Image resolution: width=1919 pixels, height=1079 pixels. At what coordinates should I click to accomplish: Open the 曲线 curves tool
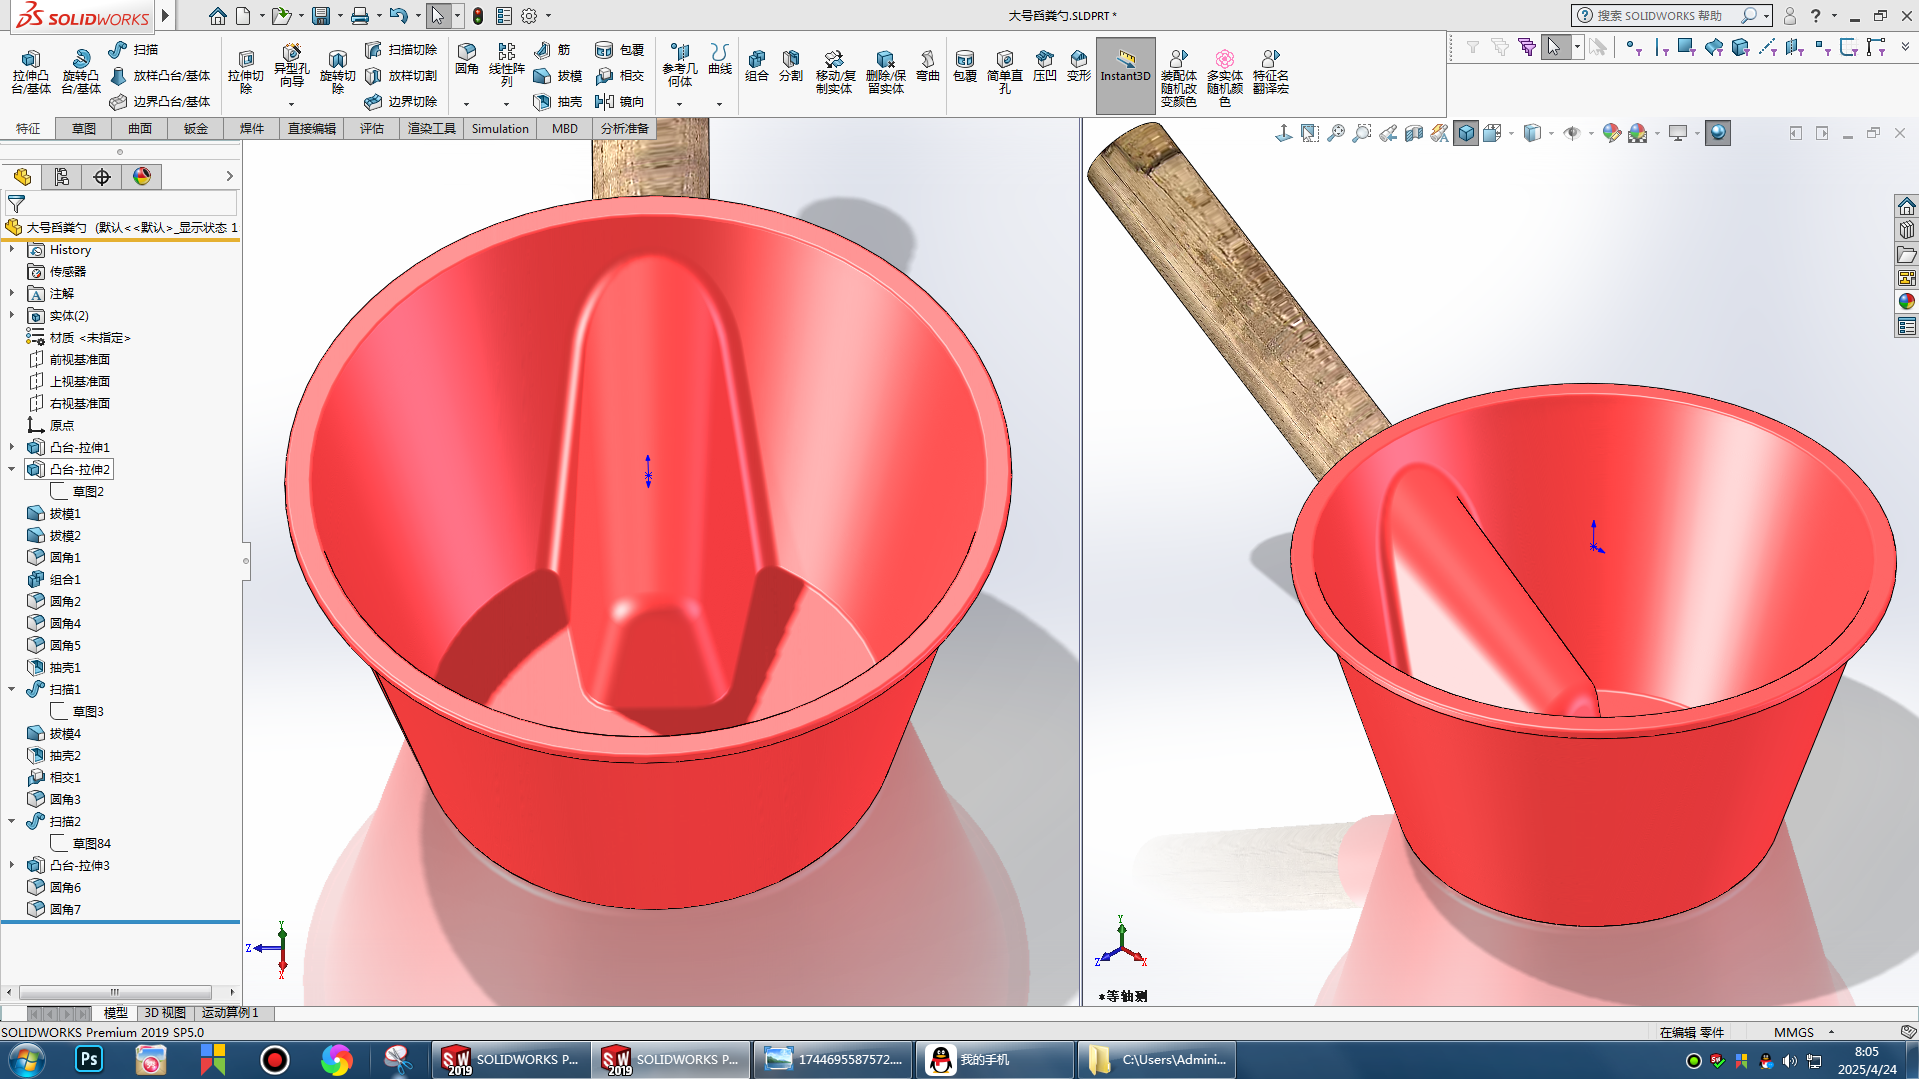click(719, 58)
